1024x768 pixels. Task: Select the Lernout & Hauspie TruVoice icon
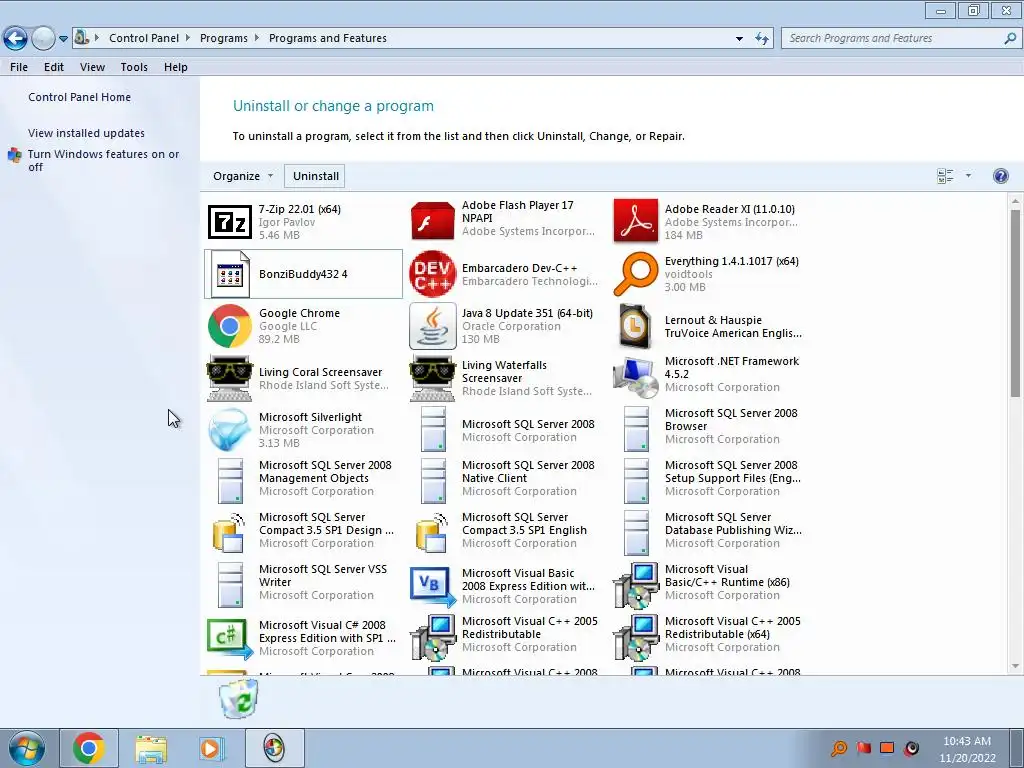[x=635, y=326]
